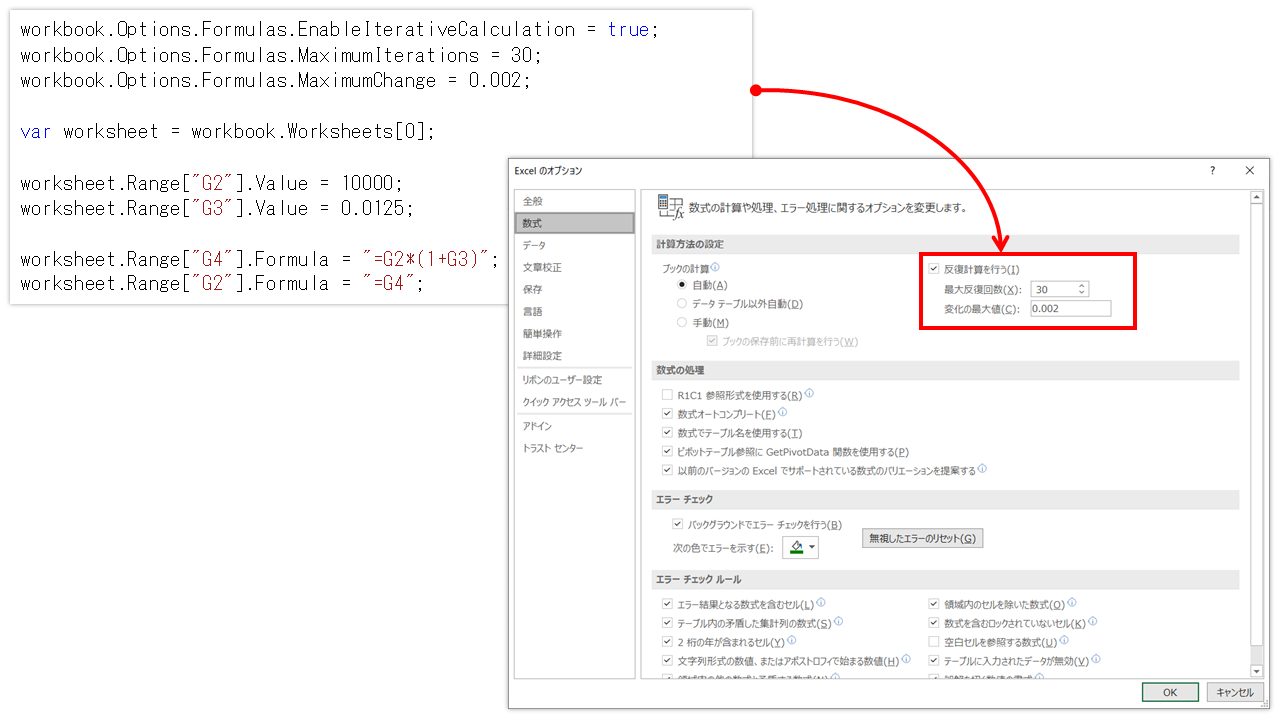Toggle 以前のバージョンの Excel suggestion checkbox

coord(667,470)
